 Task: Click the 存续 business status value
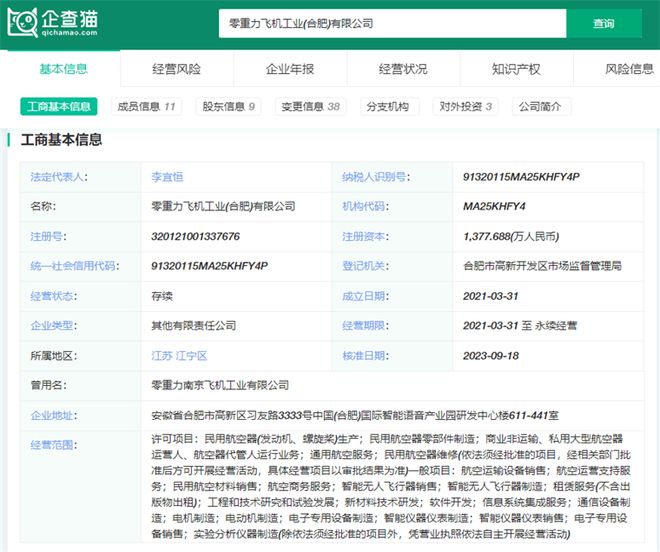(x=162, y=296)
